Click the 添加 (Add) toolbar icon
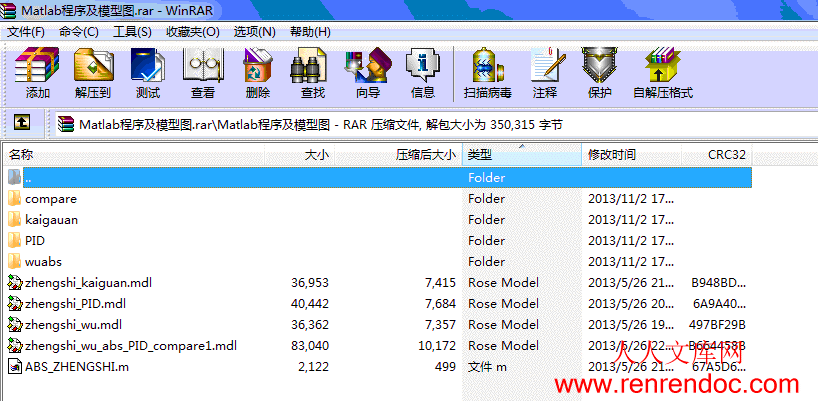Image resolution: width=818 pixels, height=401 pixels. coord(37,65)
